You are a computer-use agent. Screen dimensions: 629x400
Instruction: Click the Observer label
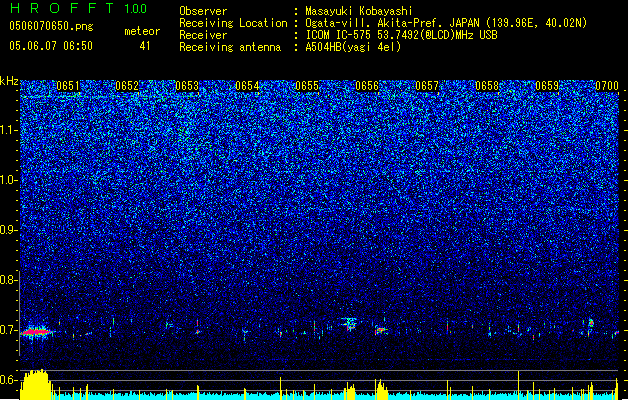pos(203,11)
